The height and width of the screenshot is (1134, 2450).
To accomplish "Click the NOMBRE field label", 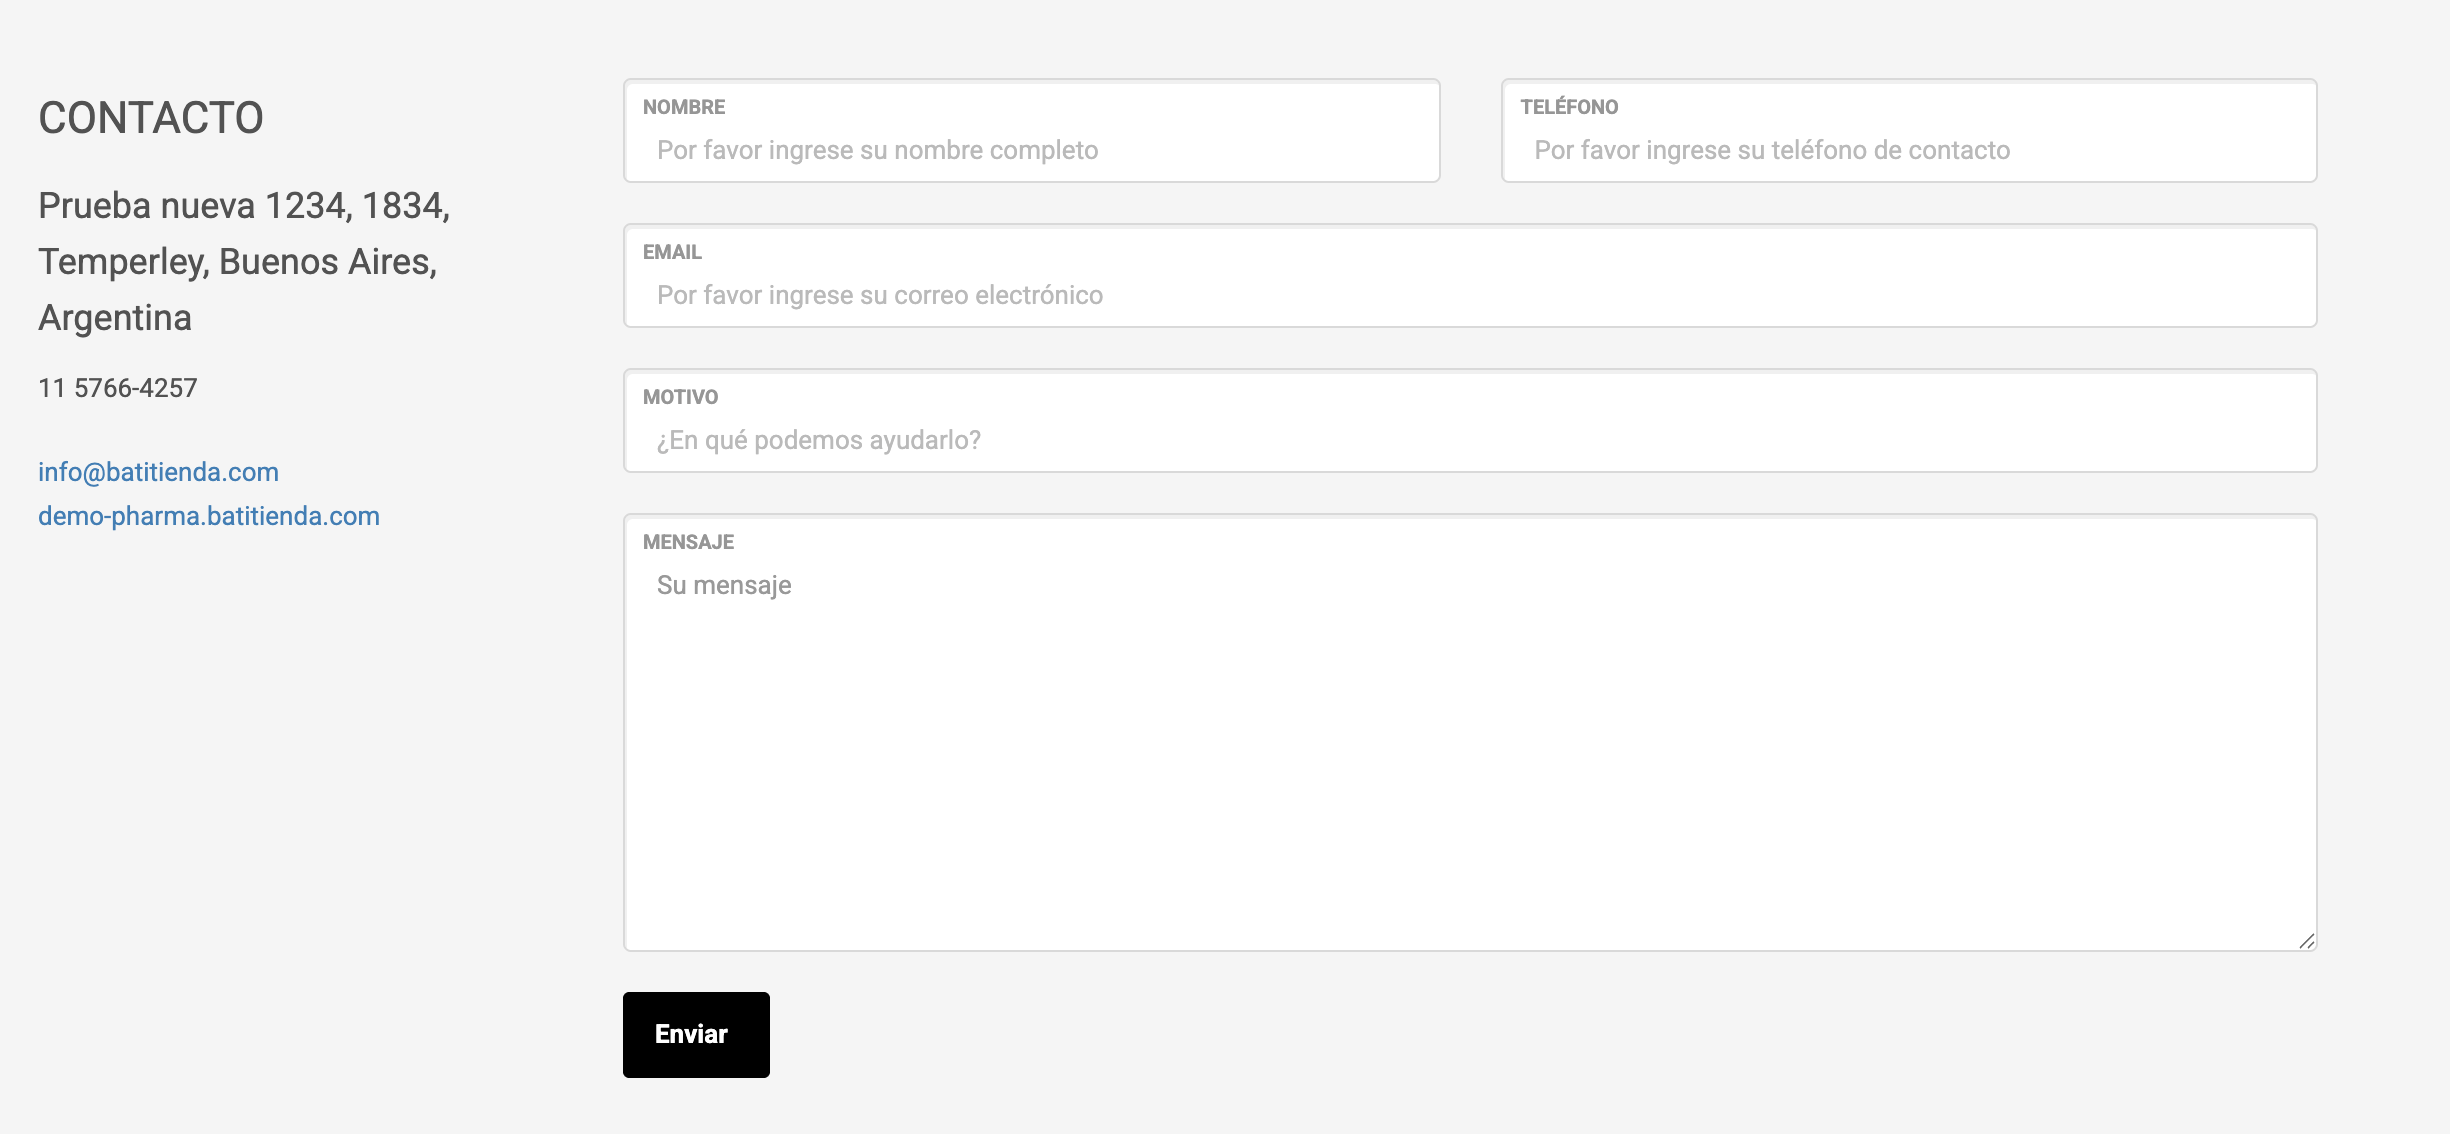I will coord(684,107).
